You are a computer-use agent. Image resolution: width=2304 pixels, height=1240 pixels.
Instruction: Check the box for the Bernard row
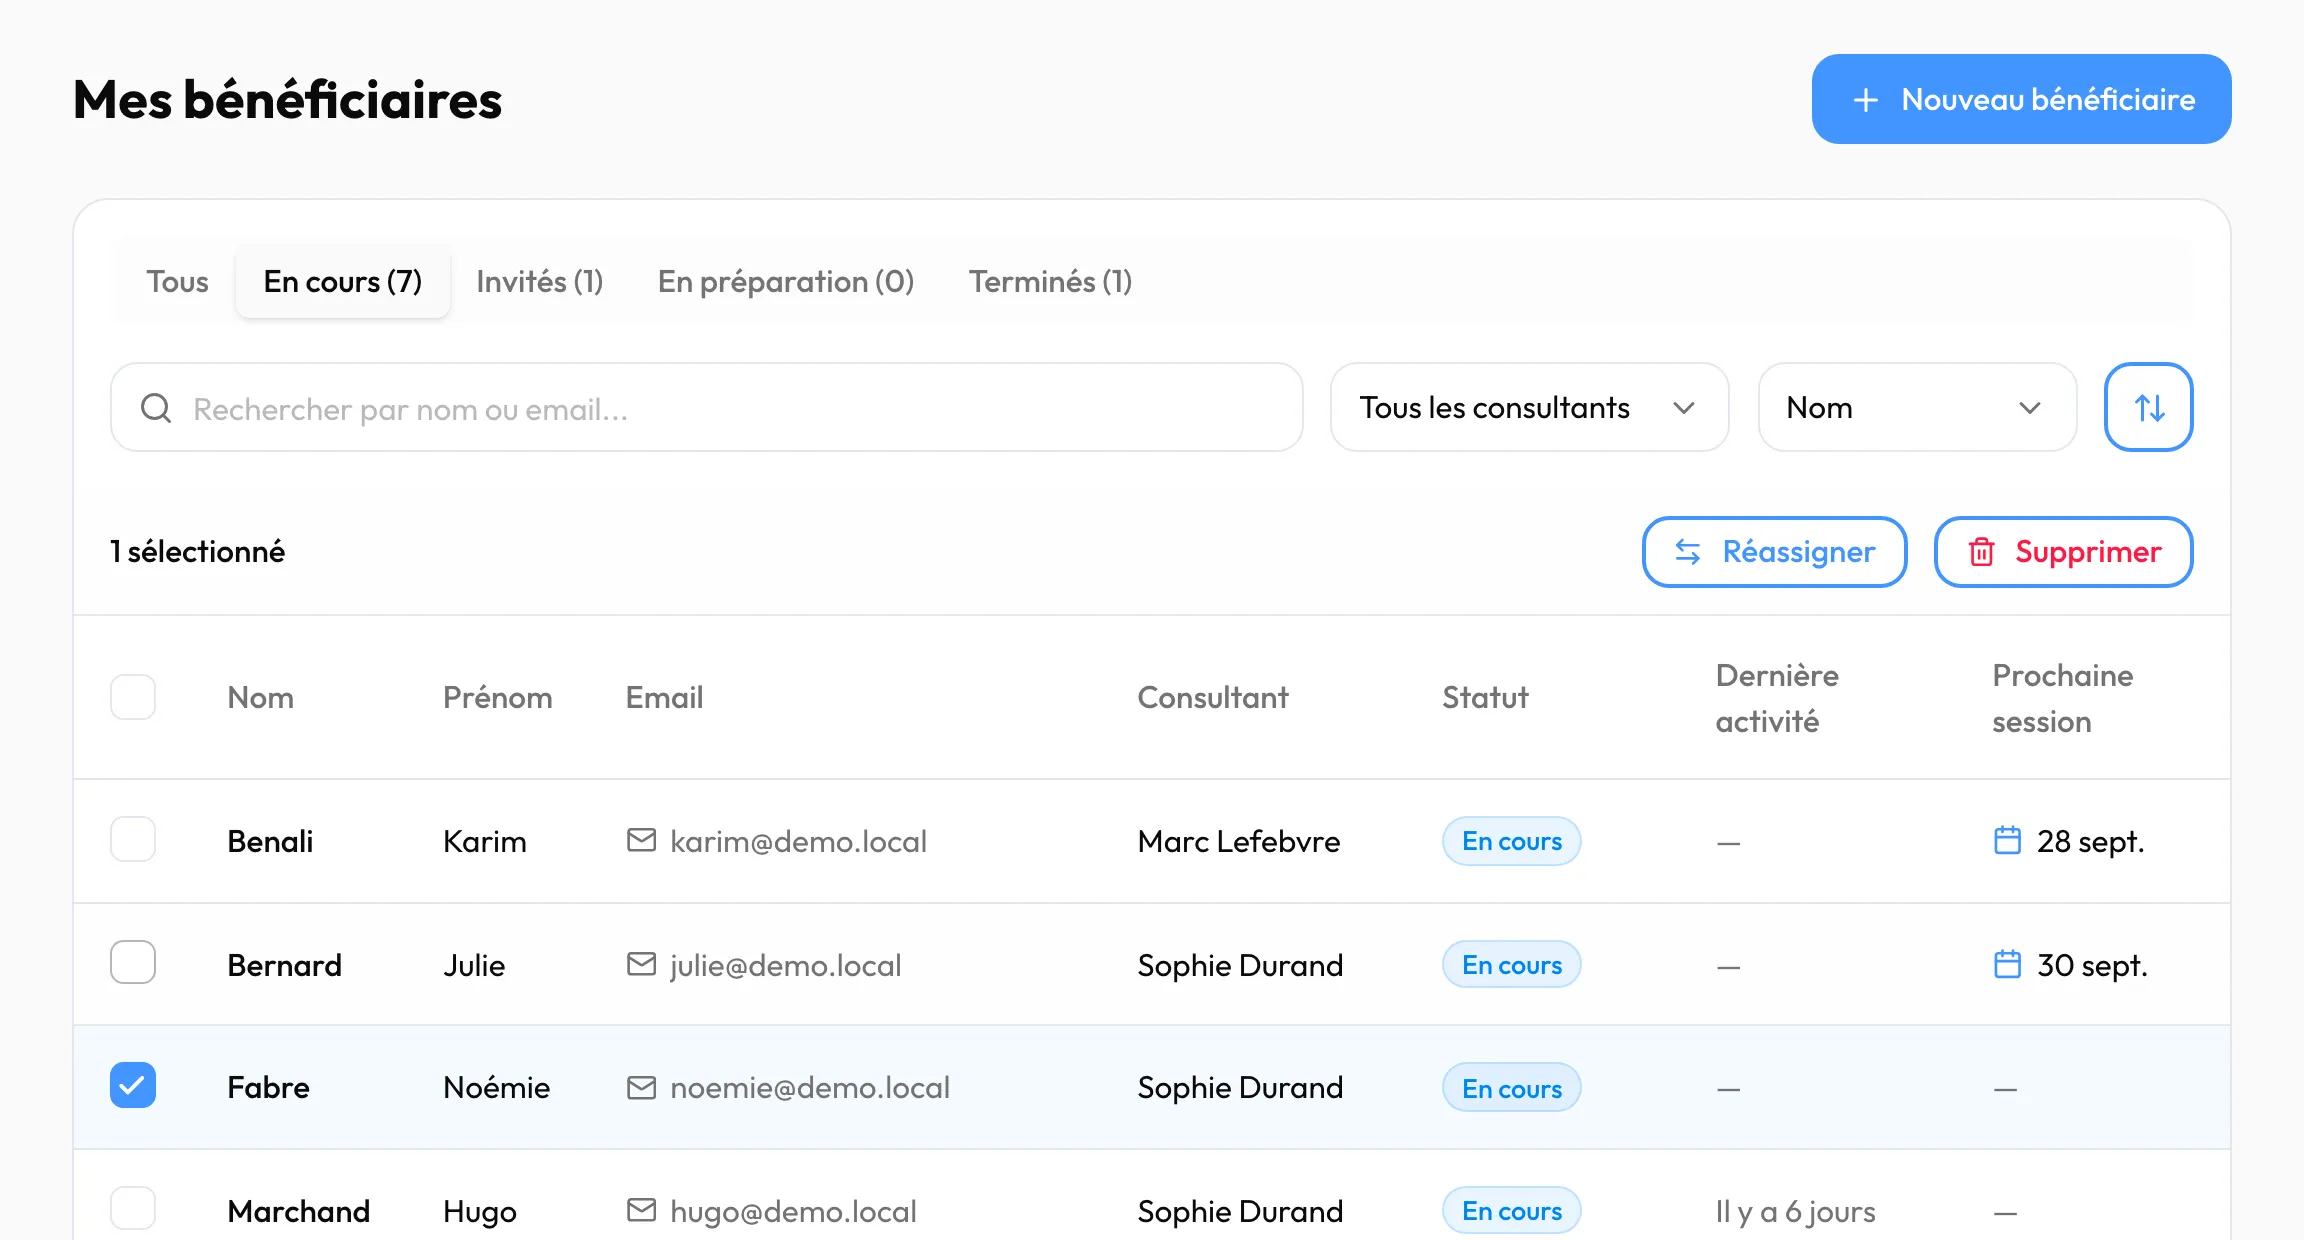coord(133,963)
